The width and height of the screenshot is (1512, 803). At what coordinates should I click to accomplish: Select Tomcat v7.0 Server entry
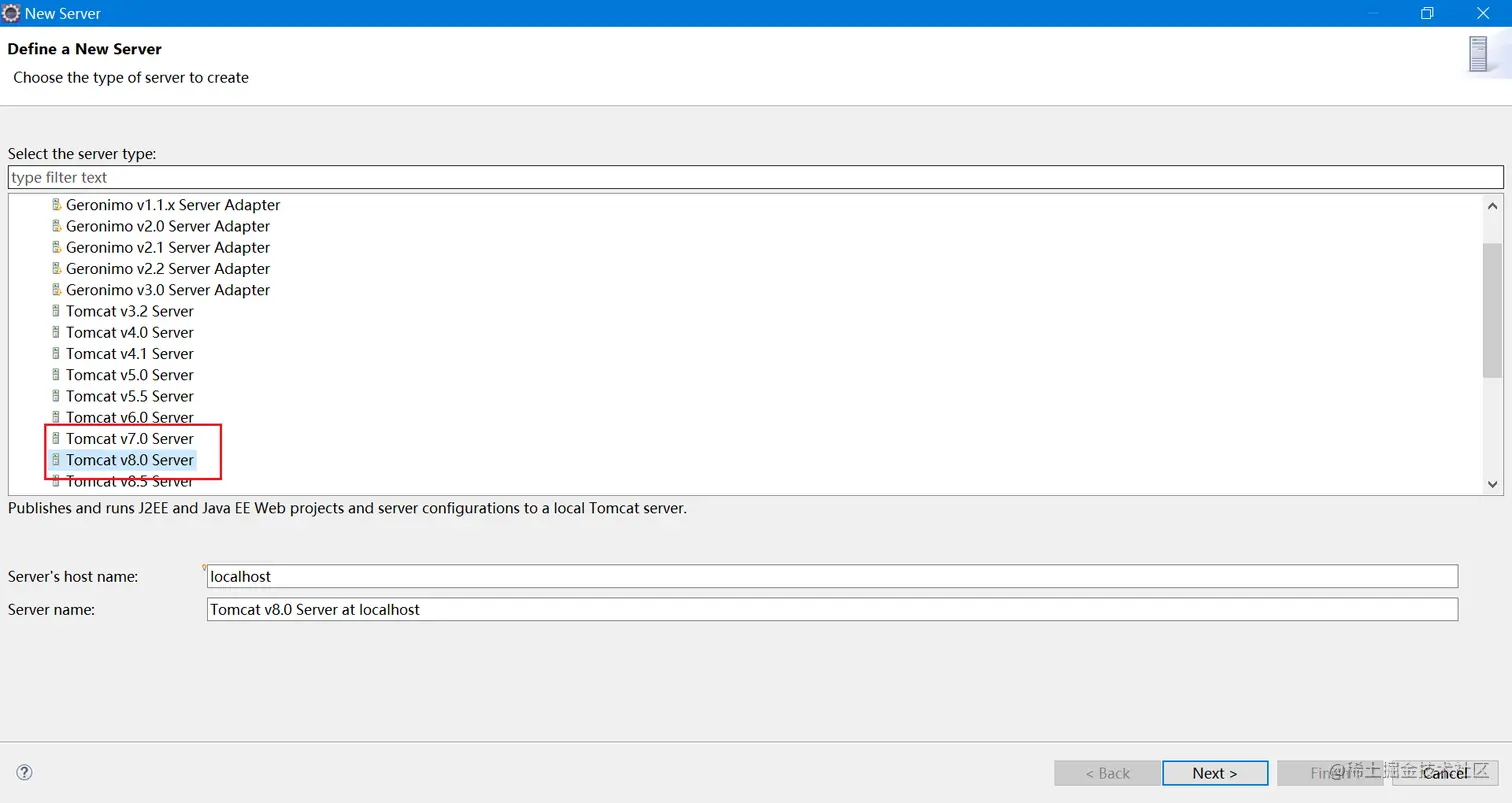[130, 438]
